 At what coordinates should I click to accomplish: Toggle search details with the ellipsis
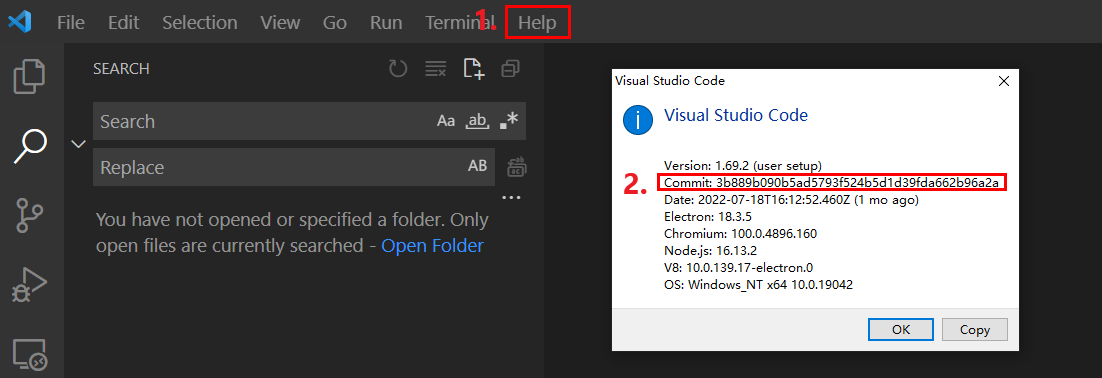[512, 198]
